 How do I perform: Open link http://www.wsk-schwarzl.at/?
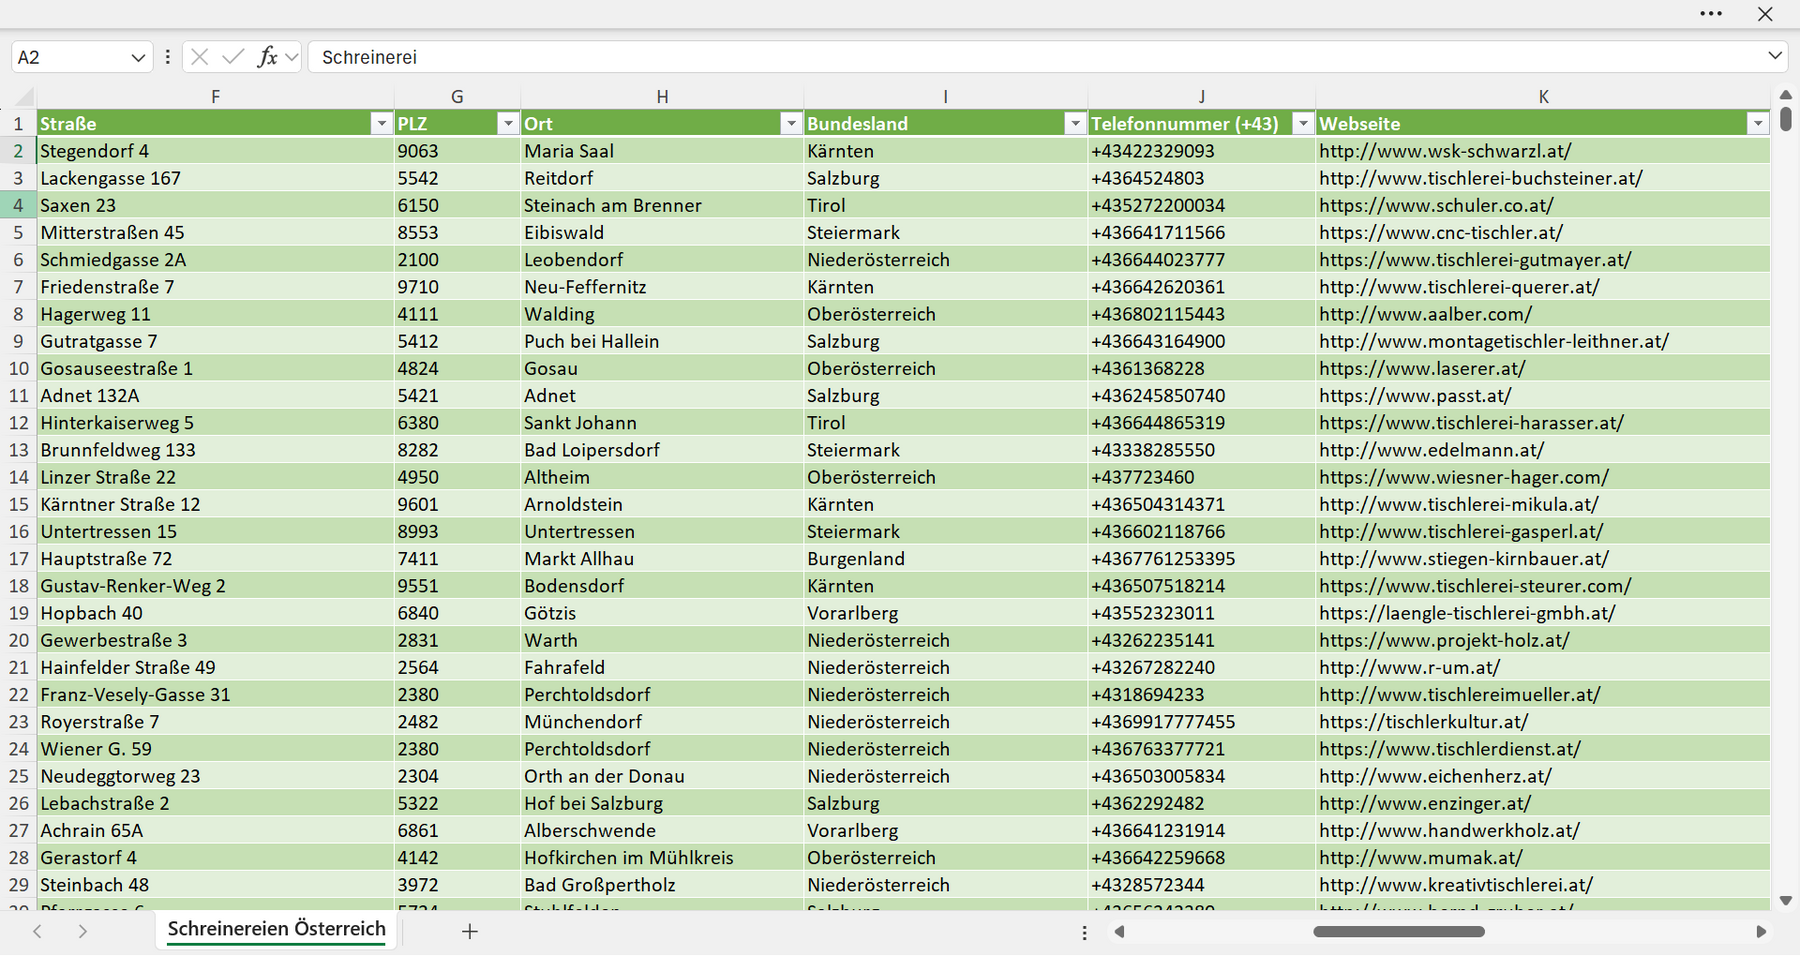(x=1445, y=151)
